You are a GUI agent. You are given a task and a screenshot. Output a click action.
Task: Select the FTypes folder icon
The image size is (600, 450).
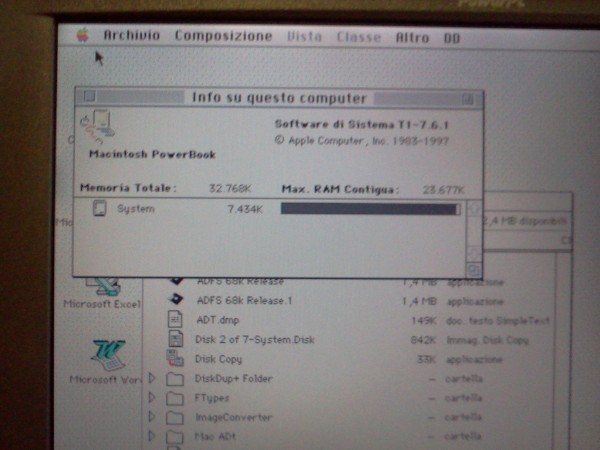pyautogui.click(x=175, y=398)
